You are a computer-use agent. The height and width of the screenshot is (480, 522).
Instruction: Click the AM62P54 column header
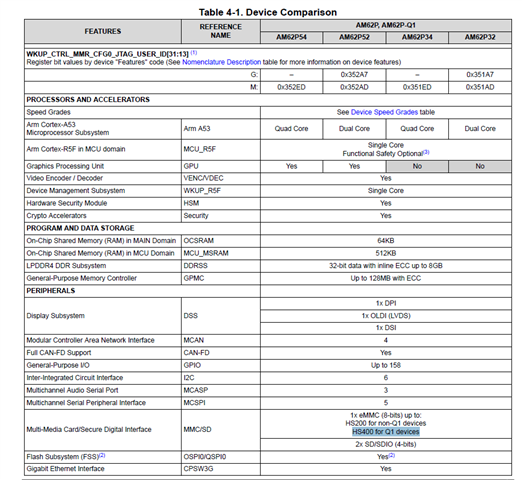coord(291,37)
